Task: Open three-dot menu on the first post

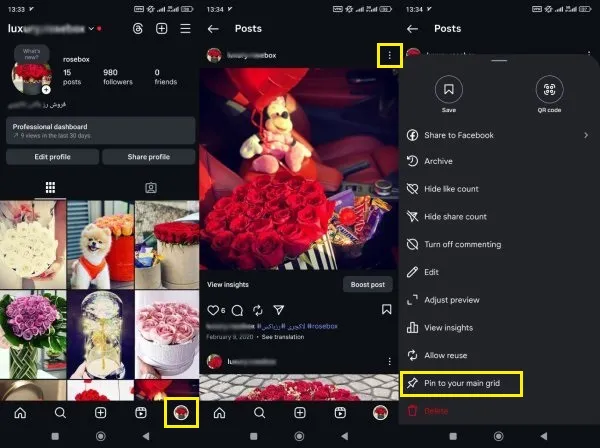Action: point(390,55)
